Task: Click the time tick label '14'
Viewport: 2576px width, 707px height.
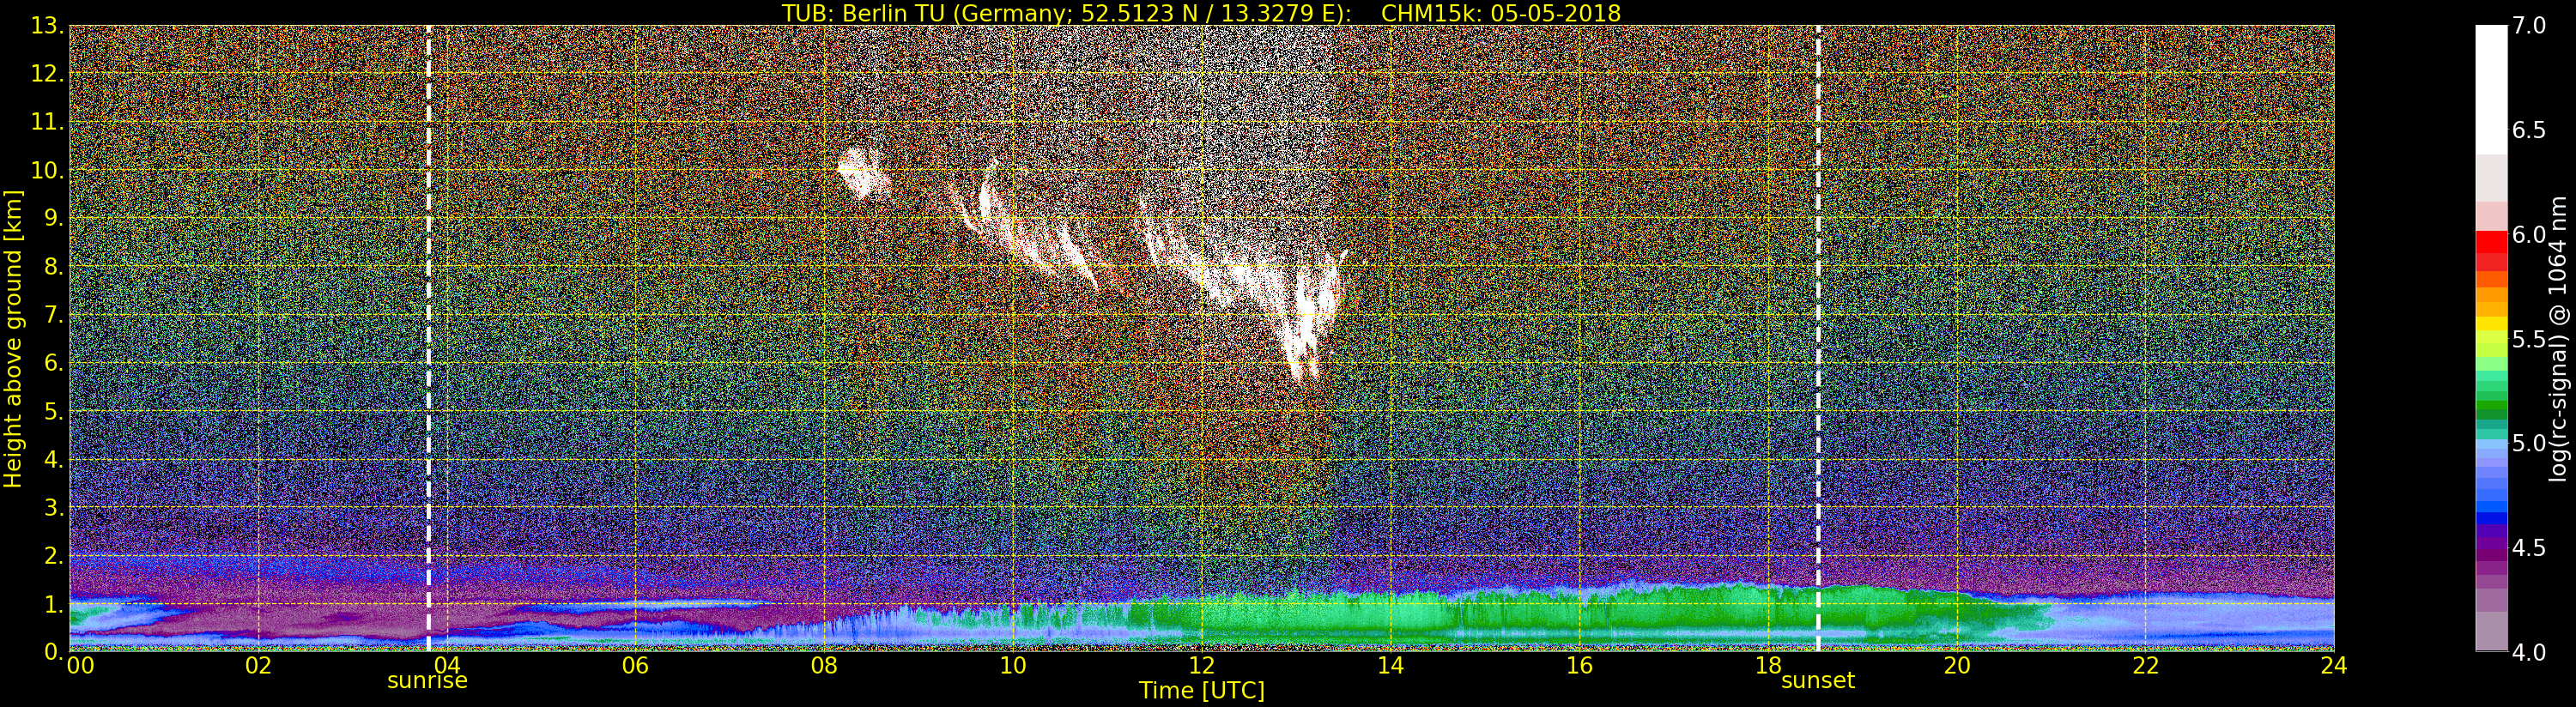Action: point(1390,665)
